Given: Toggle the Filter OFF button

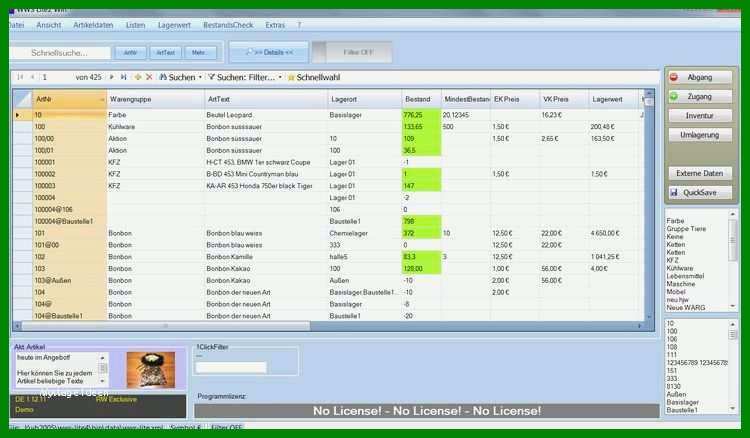Looking at the screenshot, I should point(353,52).
